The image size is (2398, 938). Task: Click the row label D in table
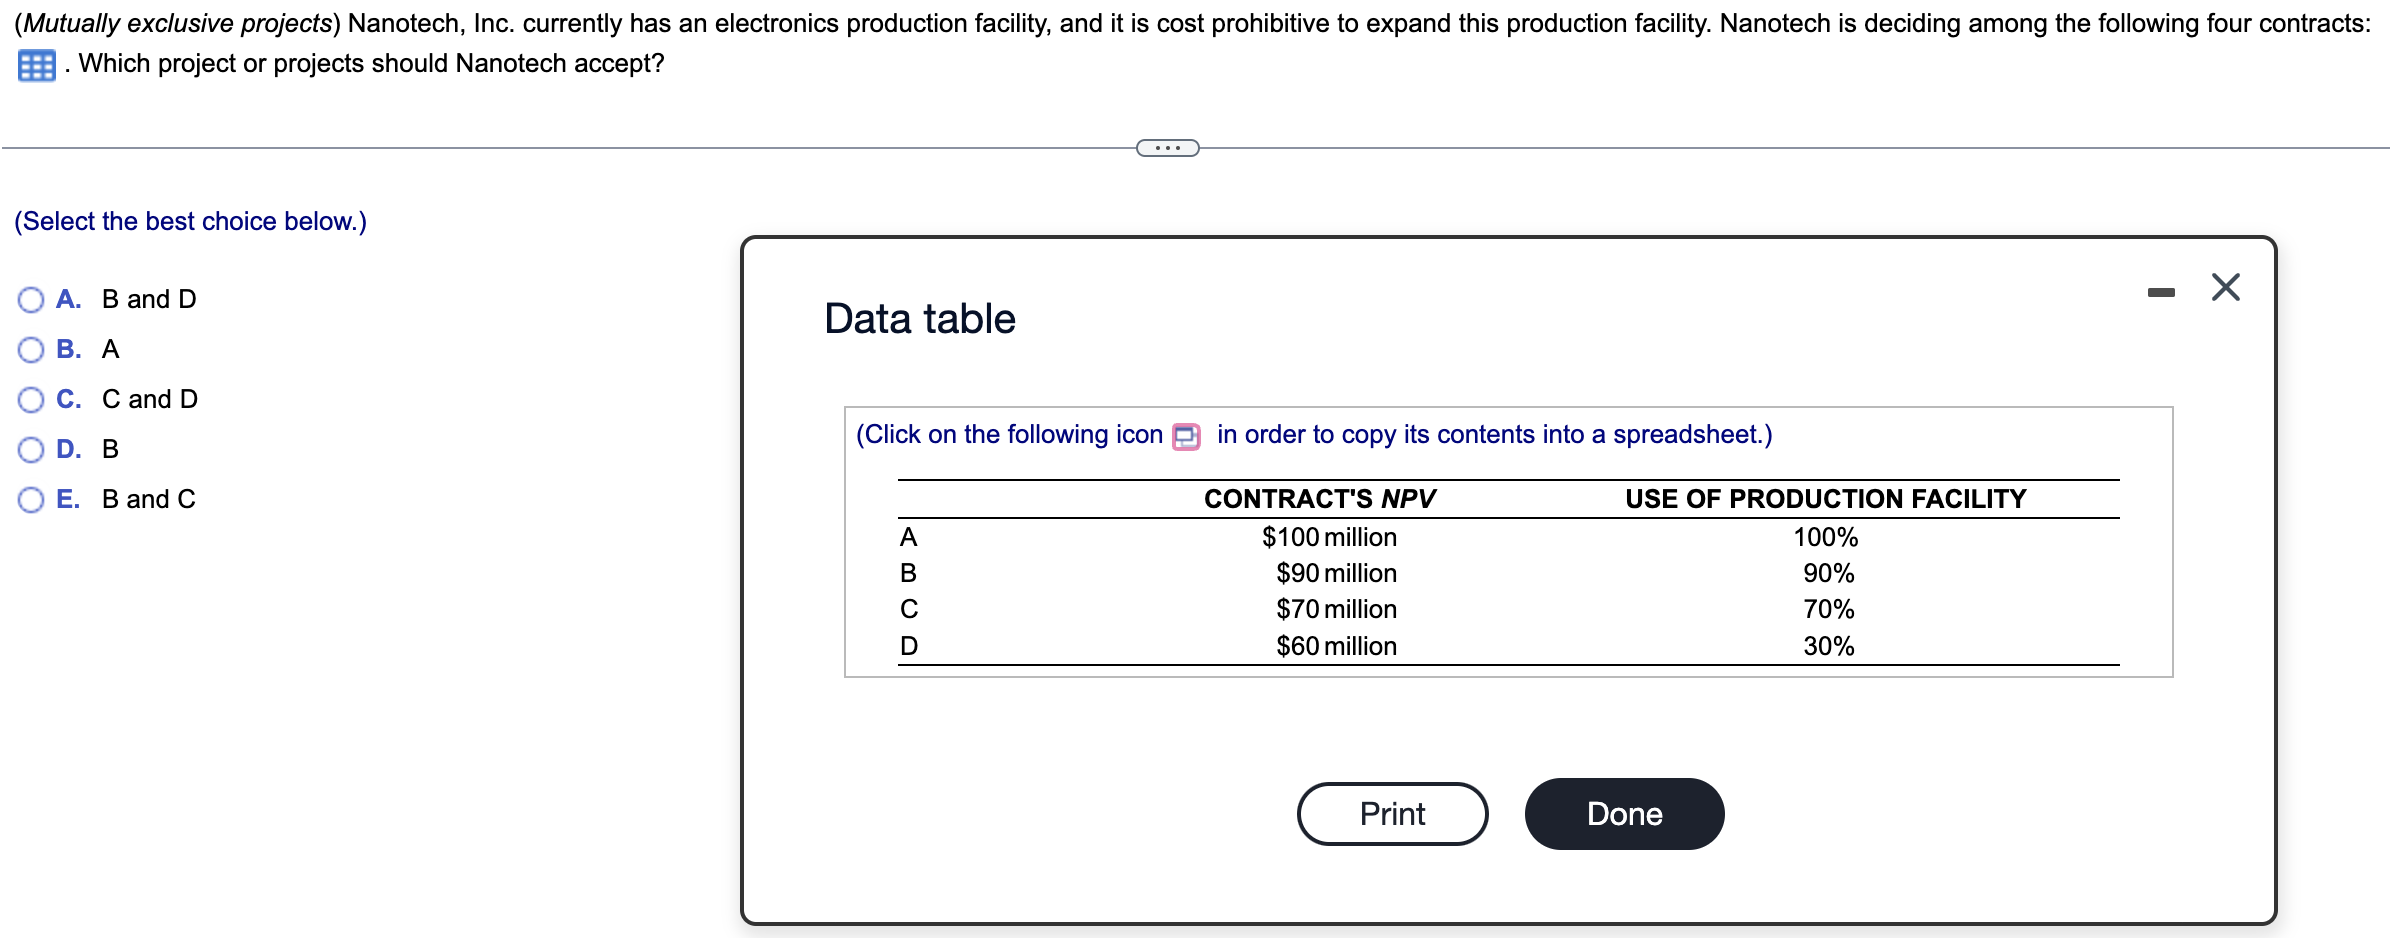tap(908, 647)
